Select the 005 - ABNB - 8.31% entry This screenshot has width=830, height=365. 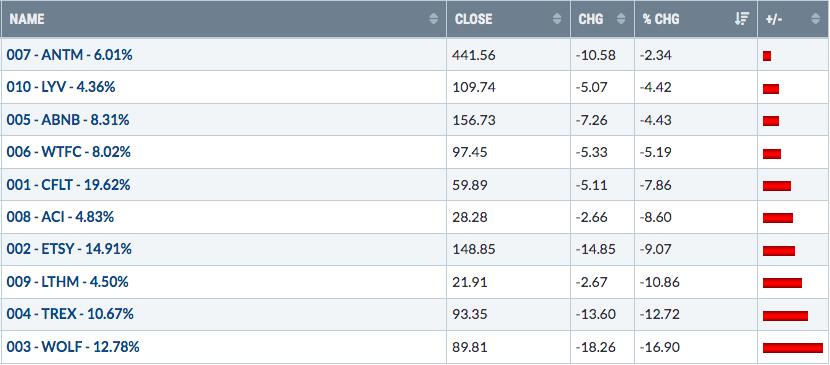pyautogui.click(x=68, y=120)
